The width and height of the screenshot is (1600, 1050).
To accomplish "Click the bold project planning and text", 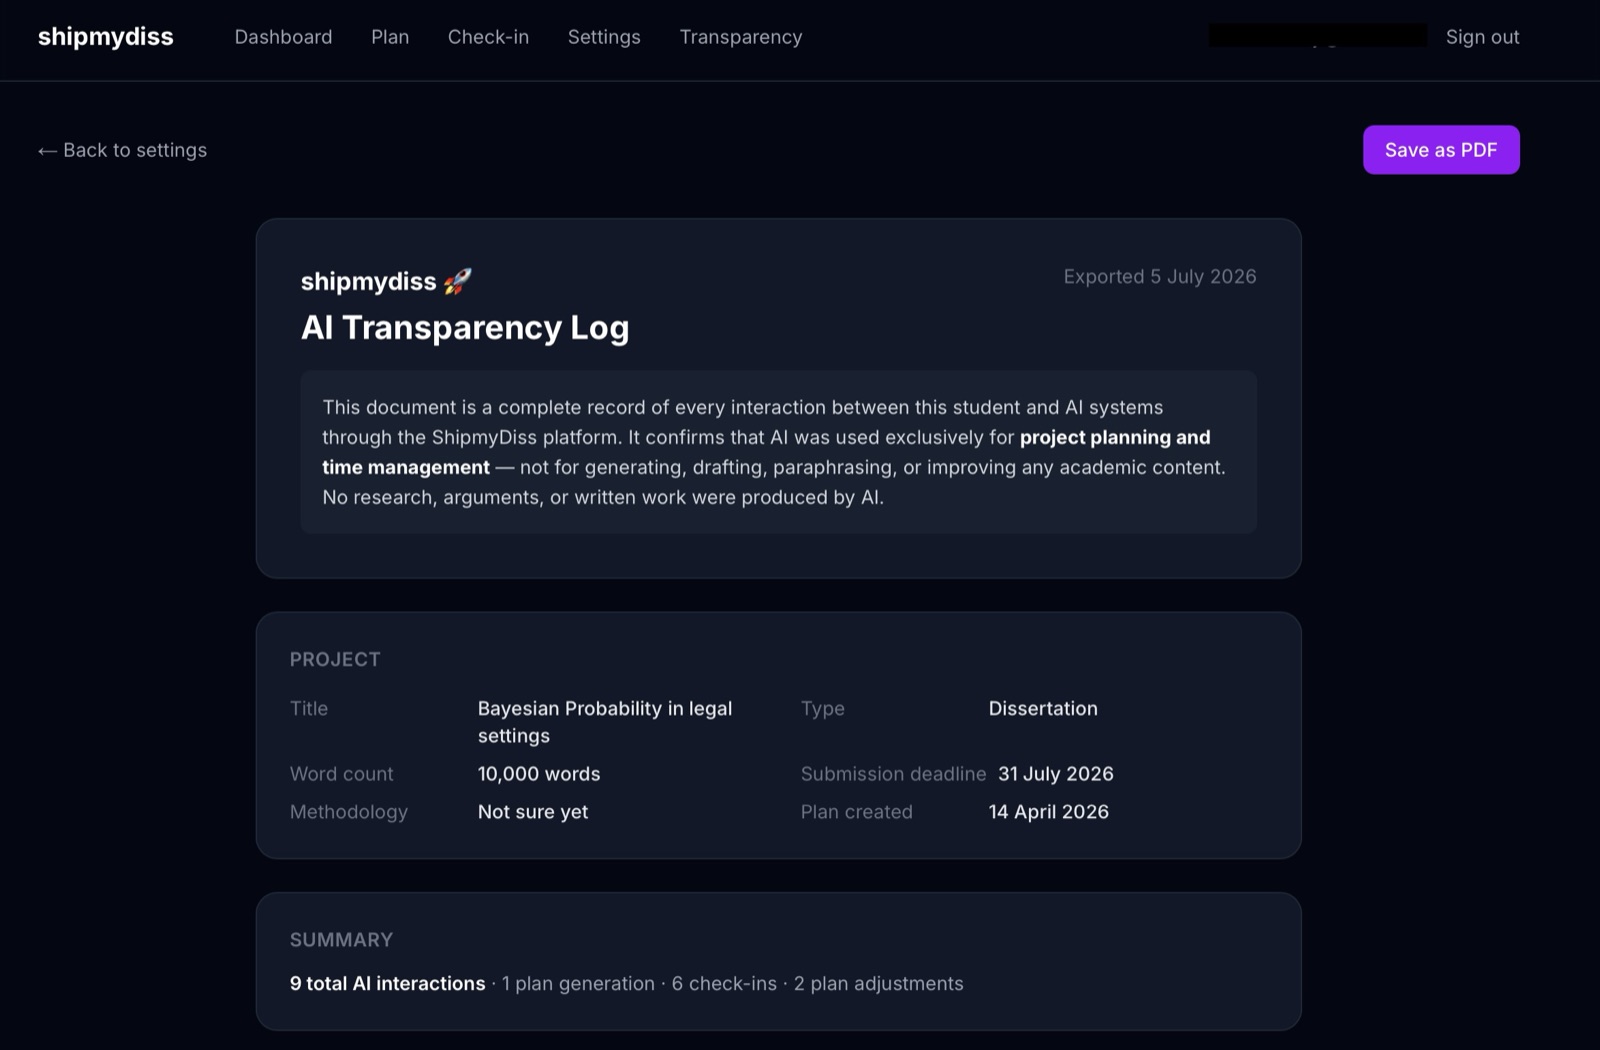I will [x=1115, y=437].
